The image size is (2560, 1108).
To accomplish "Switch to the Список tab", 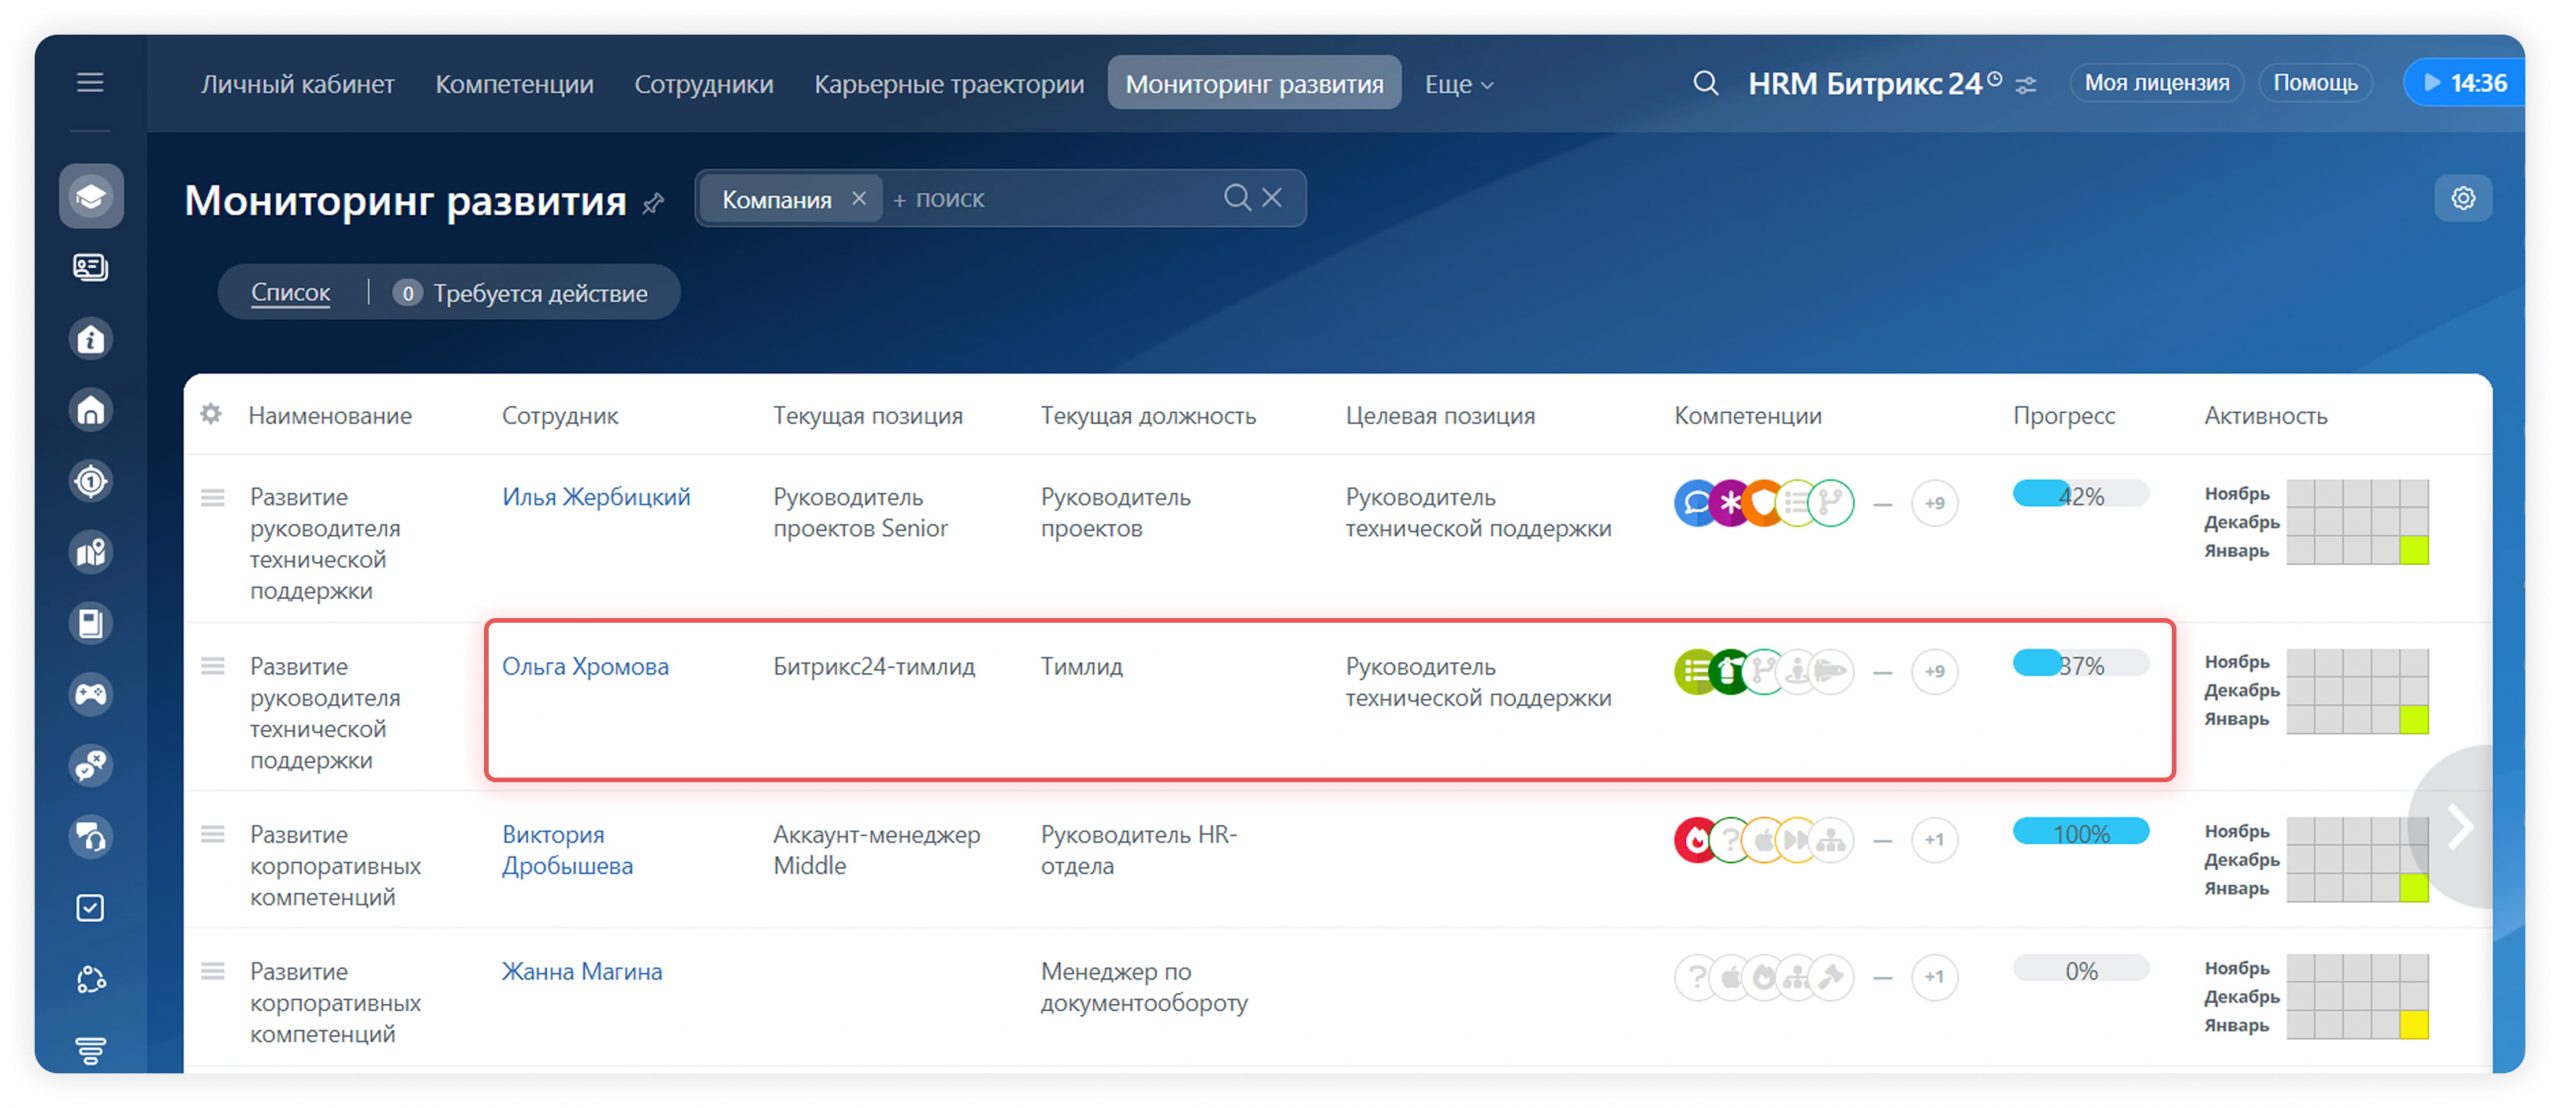I will pos(290,292).
